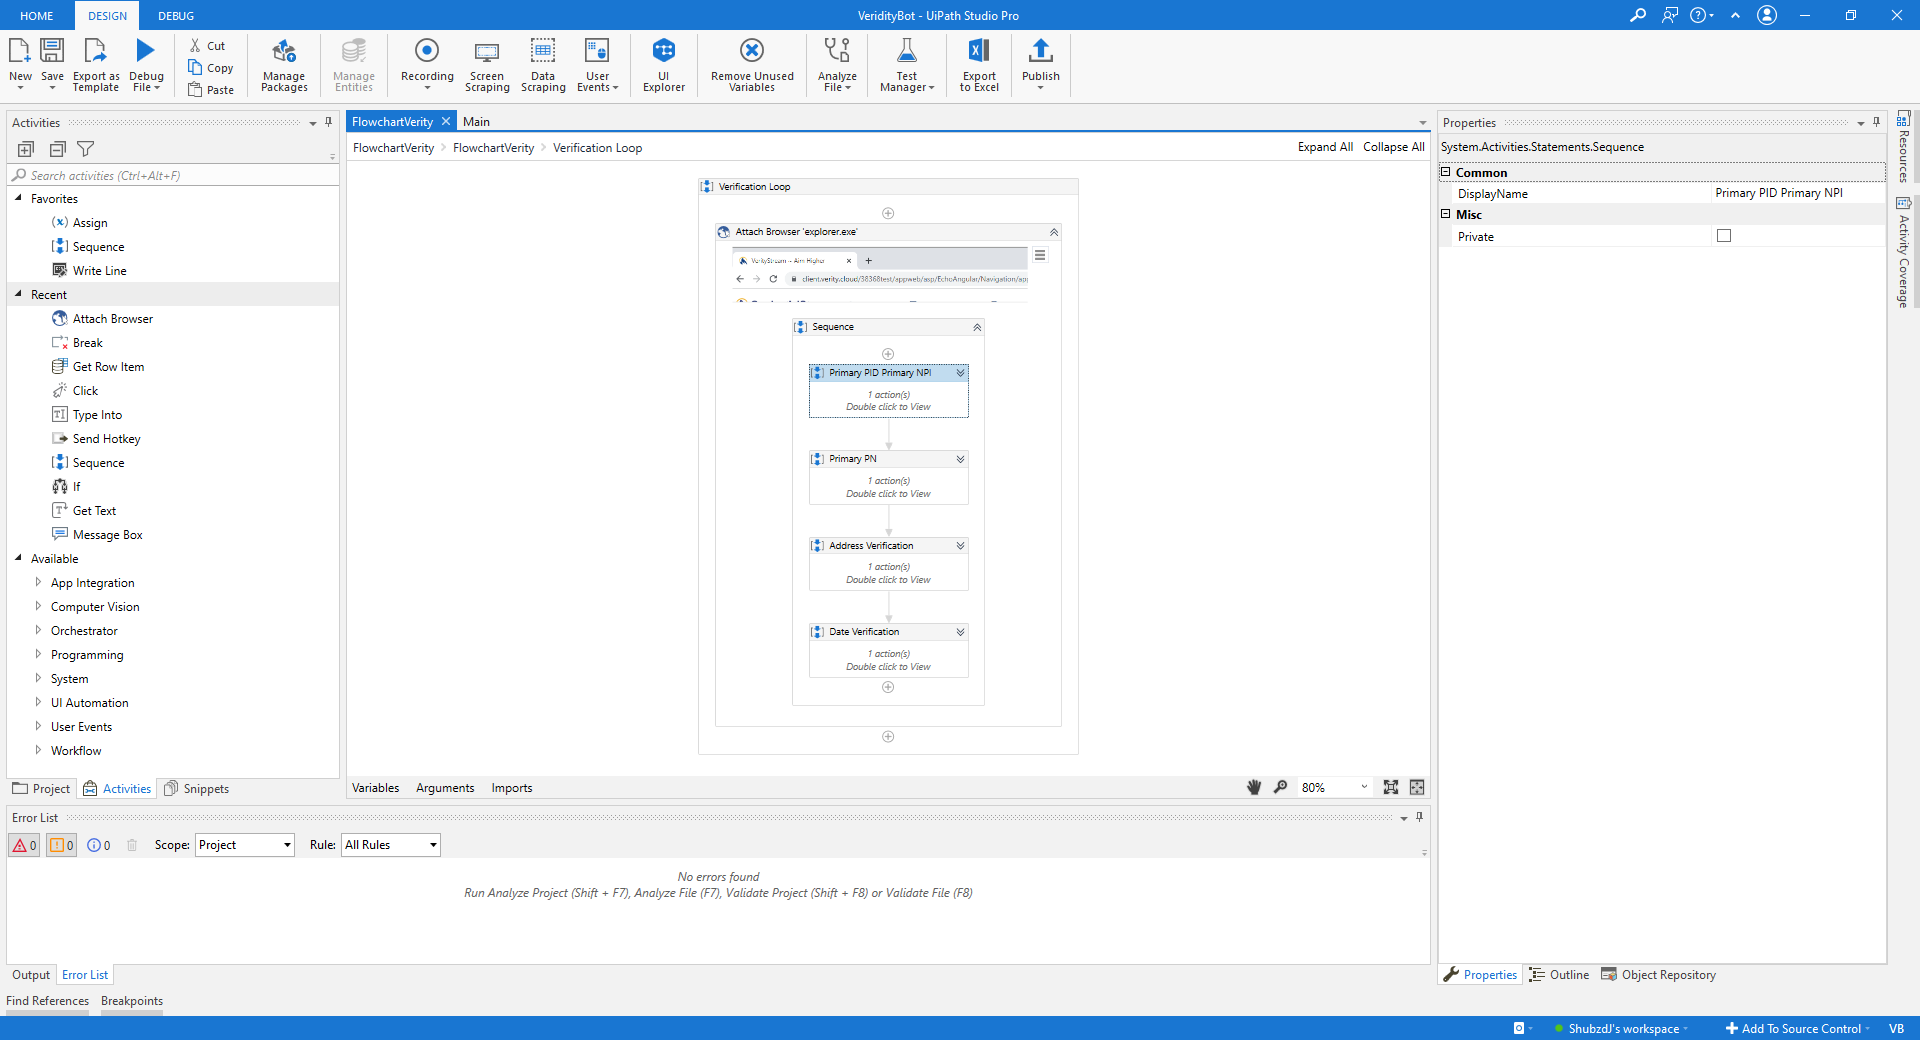Open Test Manager menu
Image resolution: width=1920 pixels, height=1040 pixels.
[x=907, y=64]
